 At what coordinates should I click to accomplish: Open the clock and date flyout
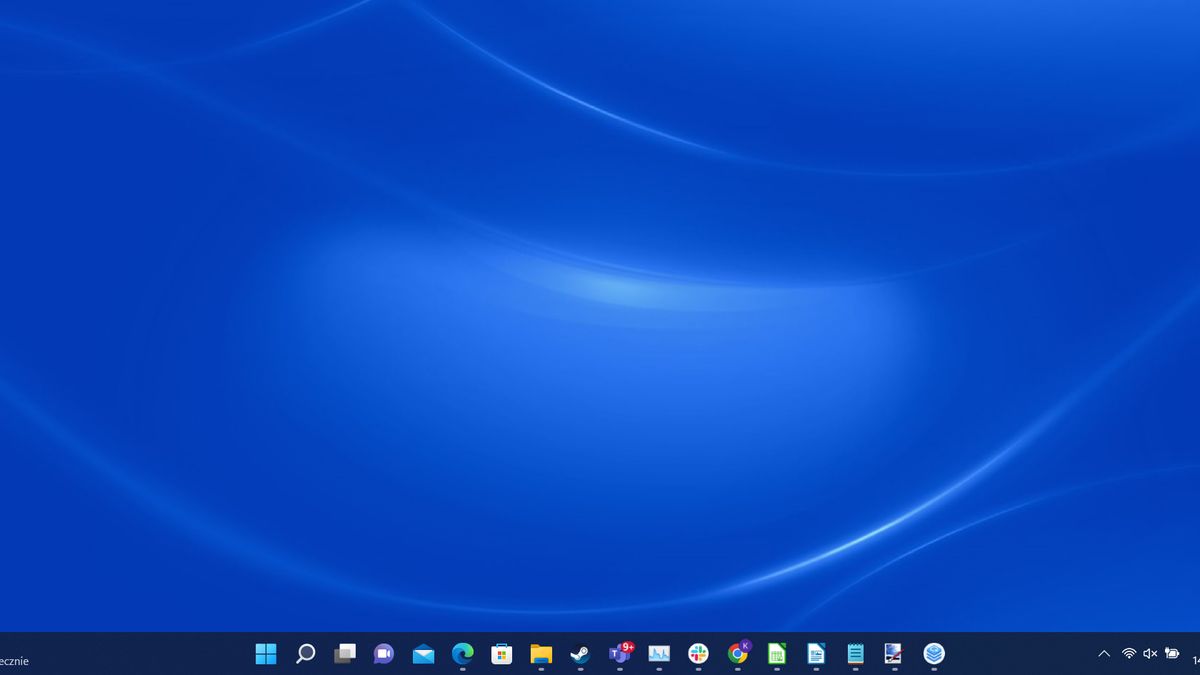tap(1195, 656)
